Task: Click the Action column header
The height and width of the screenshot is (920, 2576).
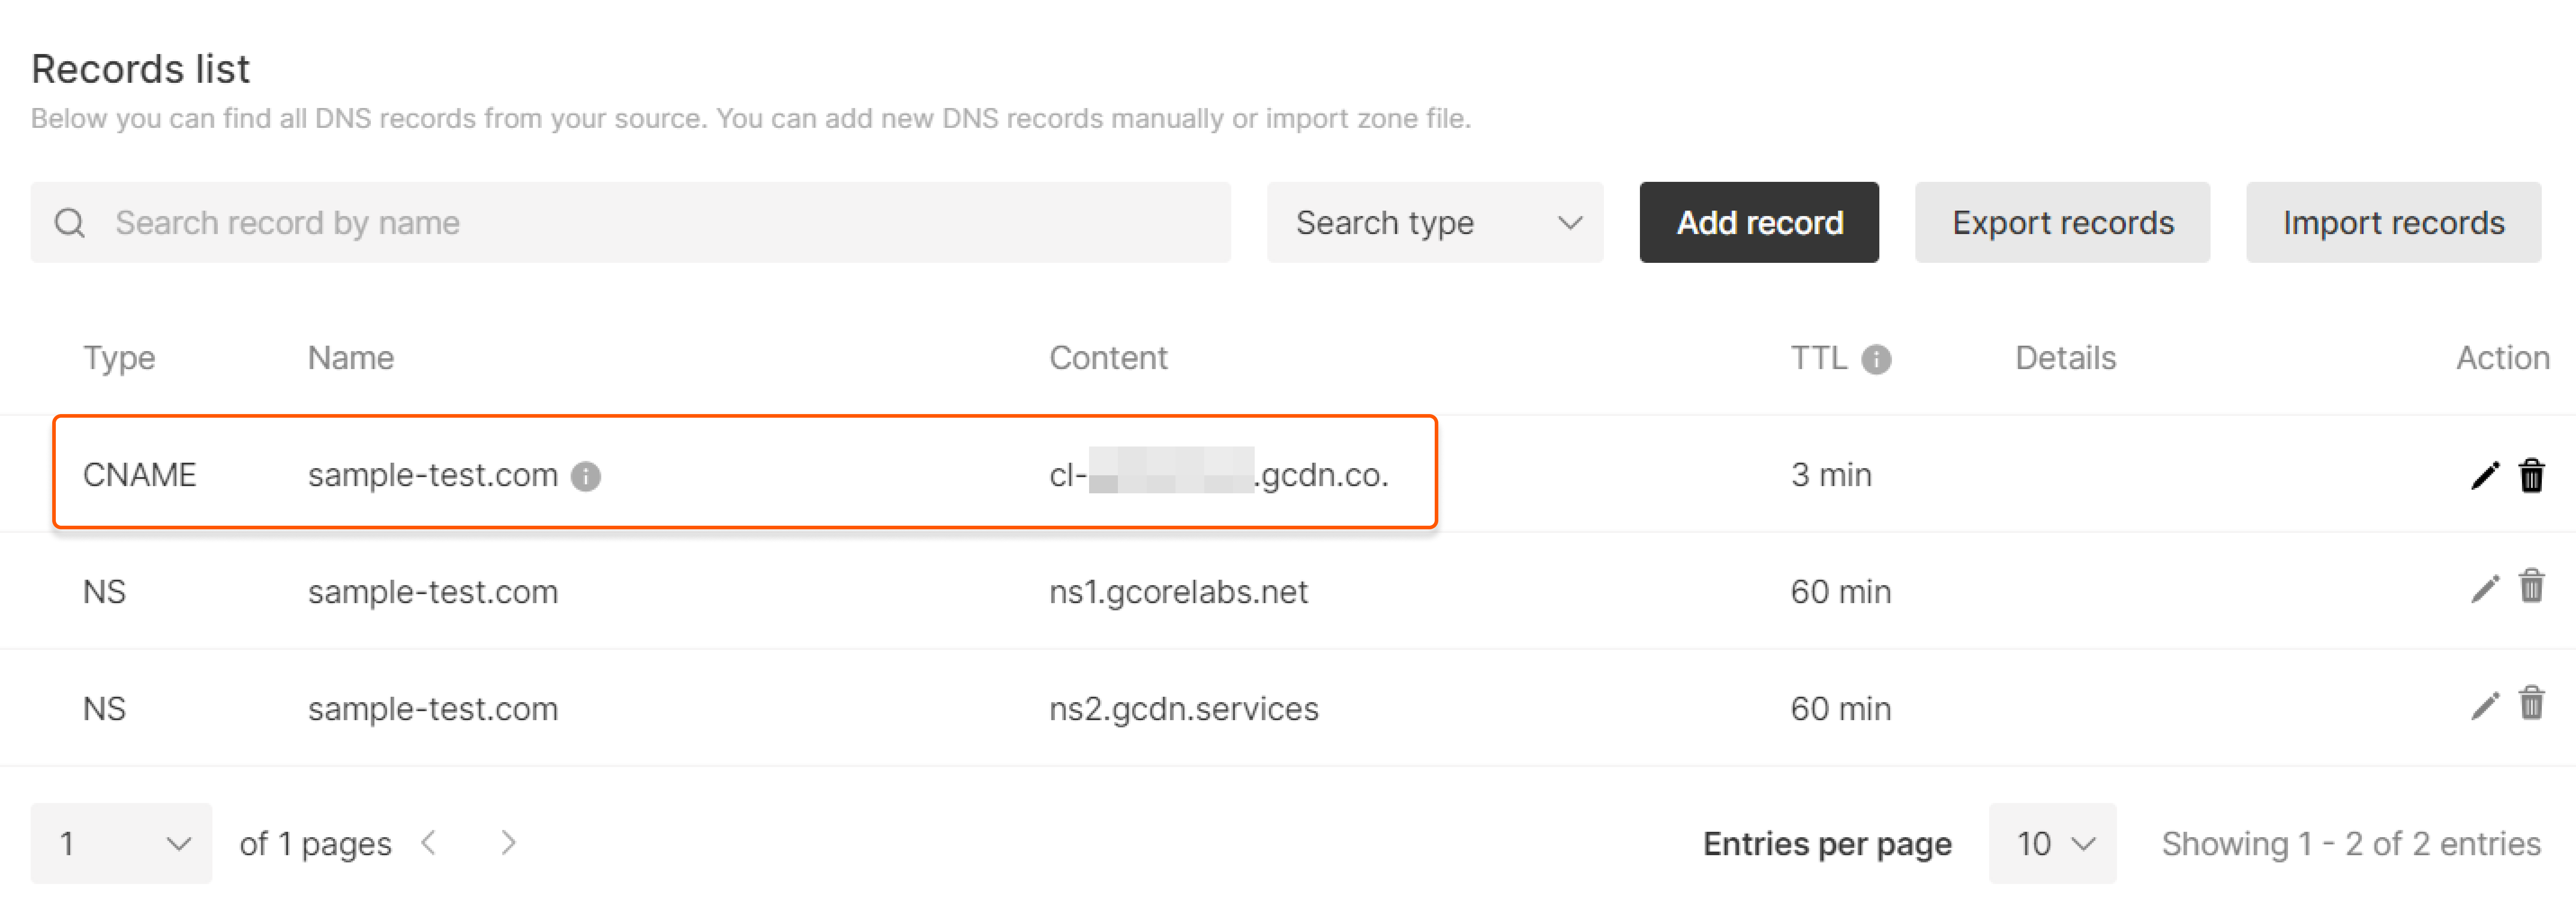Action: click(2503, 358)
